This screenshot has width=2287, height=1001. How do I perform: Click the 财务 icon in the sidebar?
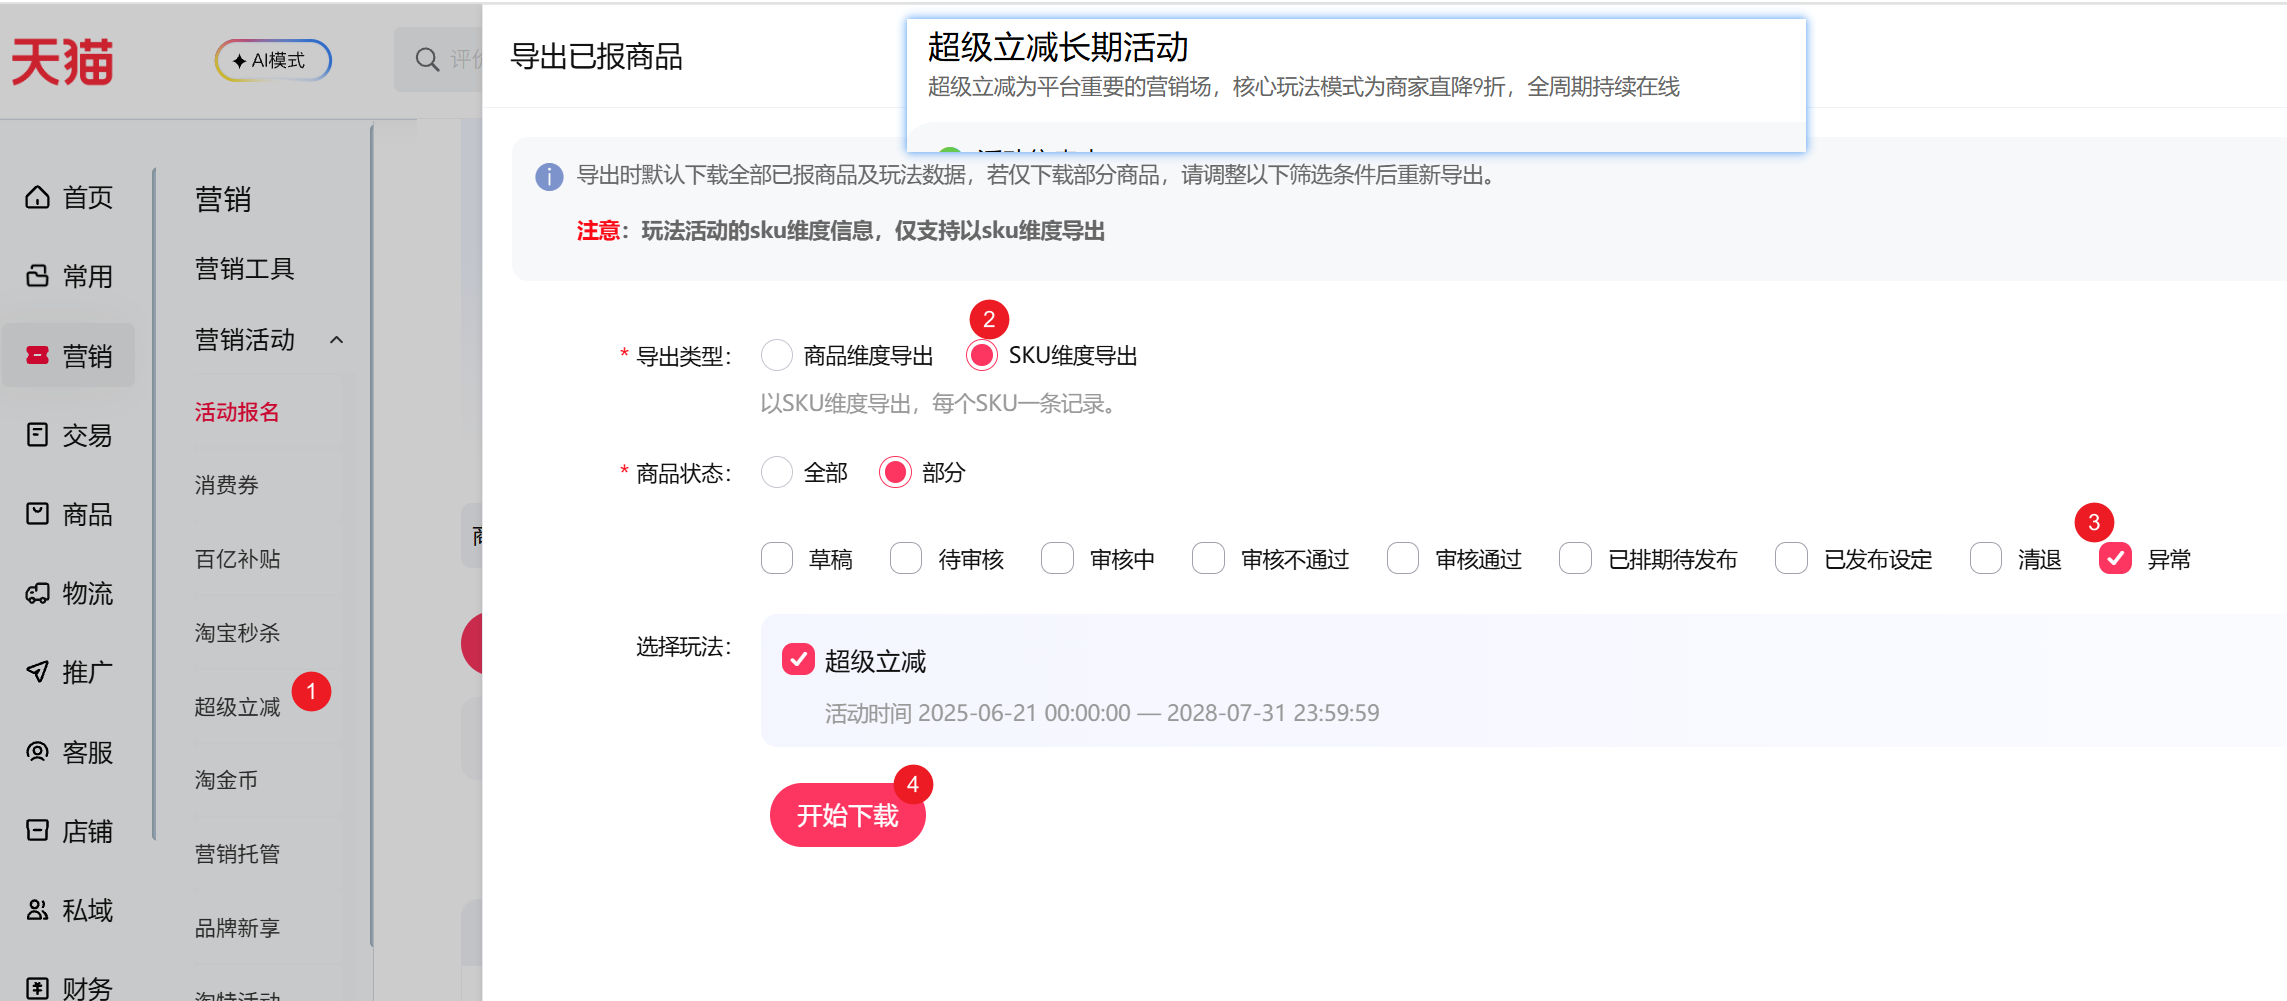[38, 988]
